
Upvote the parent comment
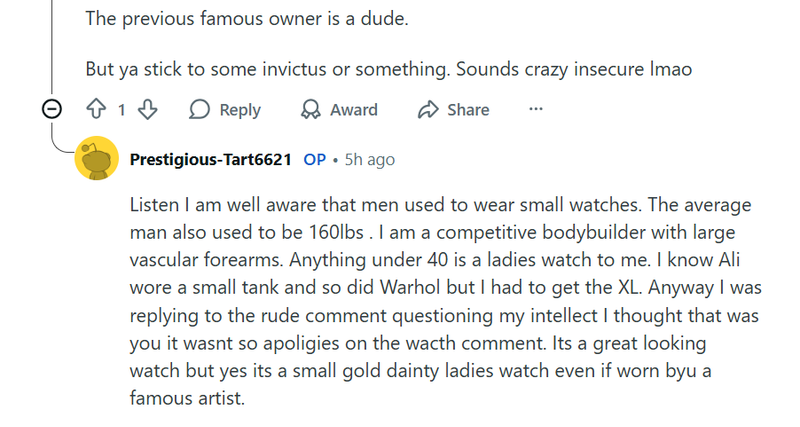97,110
